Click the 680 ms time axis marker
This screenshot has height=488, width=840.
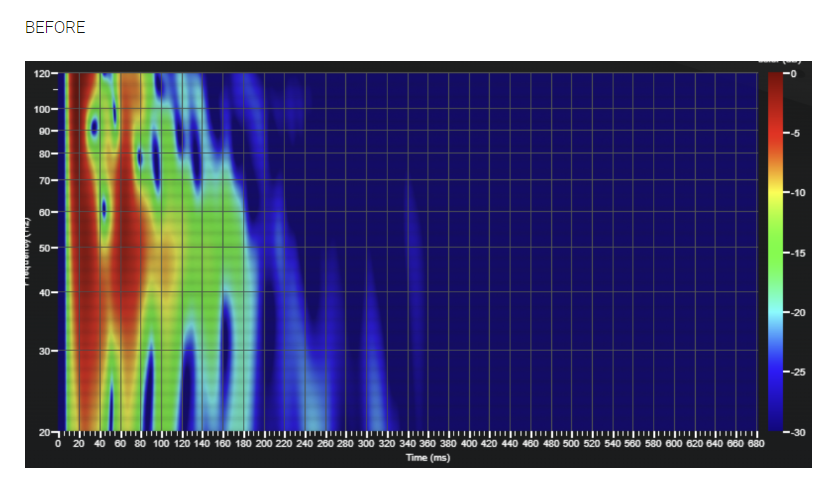click(755, 443)
